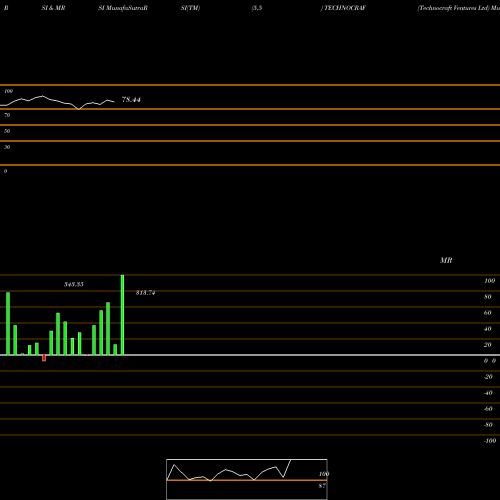Click the 87 label in the mini chart
The width and height of the screenshot is (500, 500).
322,486
